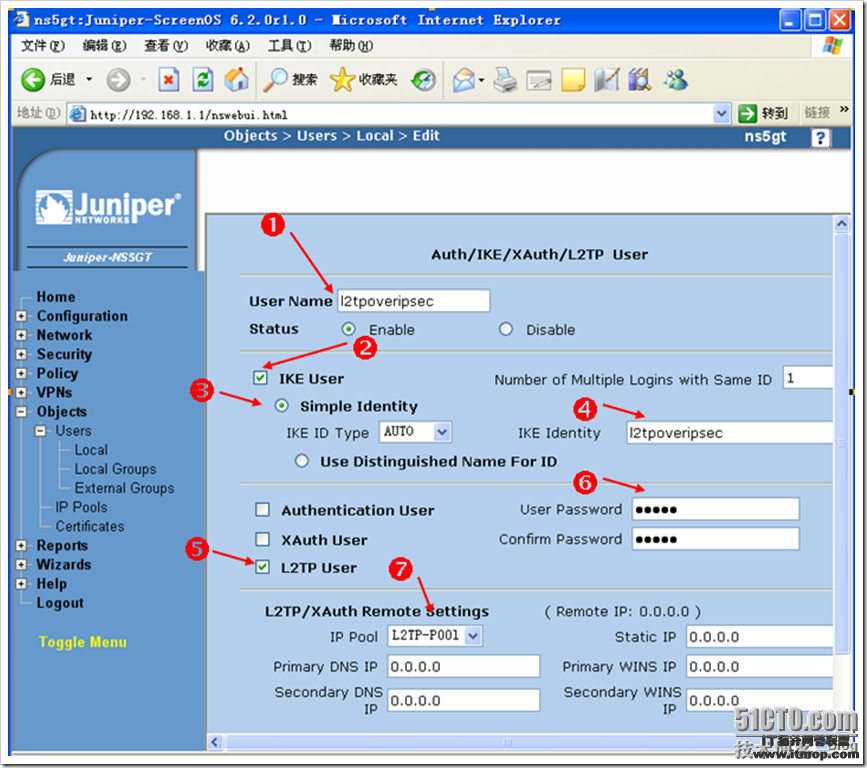
Task: Check the Authentication User checkbox
Action: 263,510
